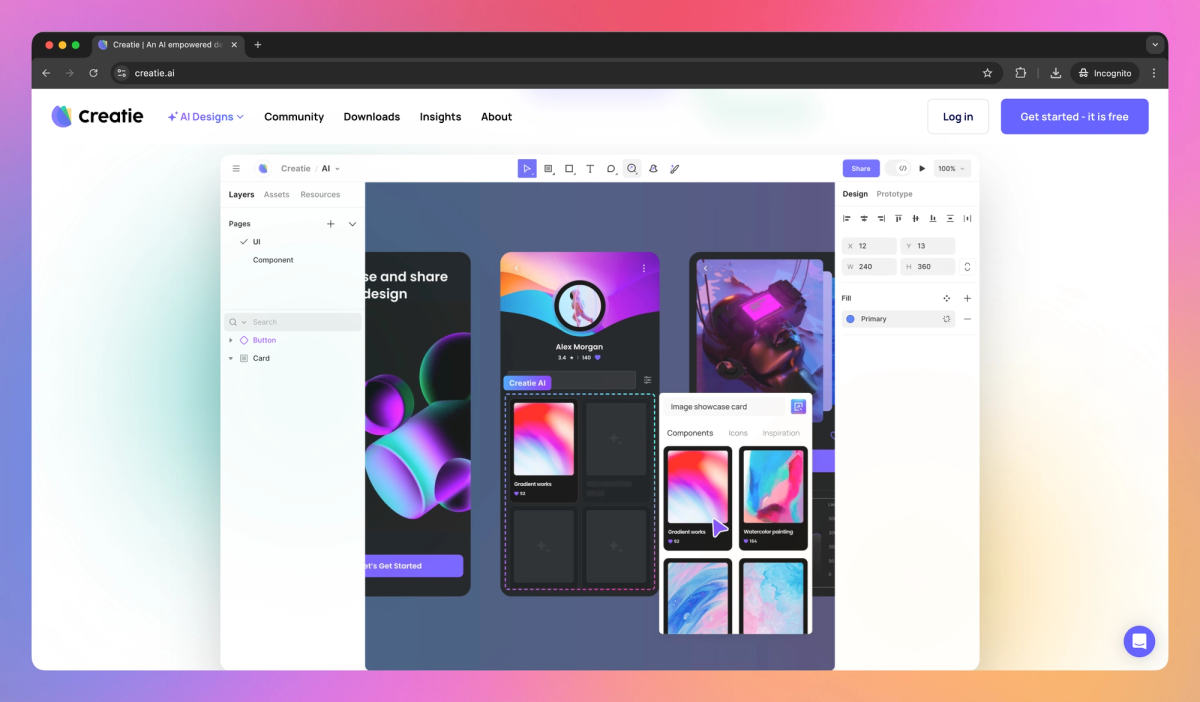Image resolution: width=1200 pixels, height=702 pixels.
Task: Select the UI page
Action: (x=256, y=242)
